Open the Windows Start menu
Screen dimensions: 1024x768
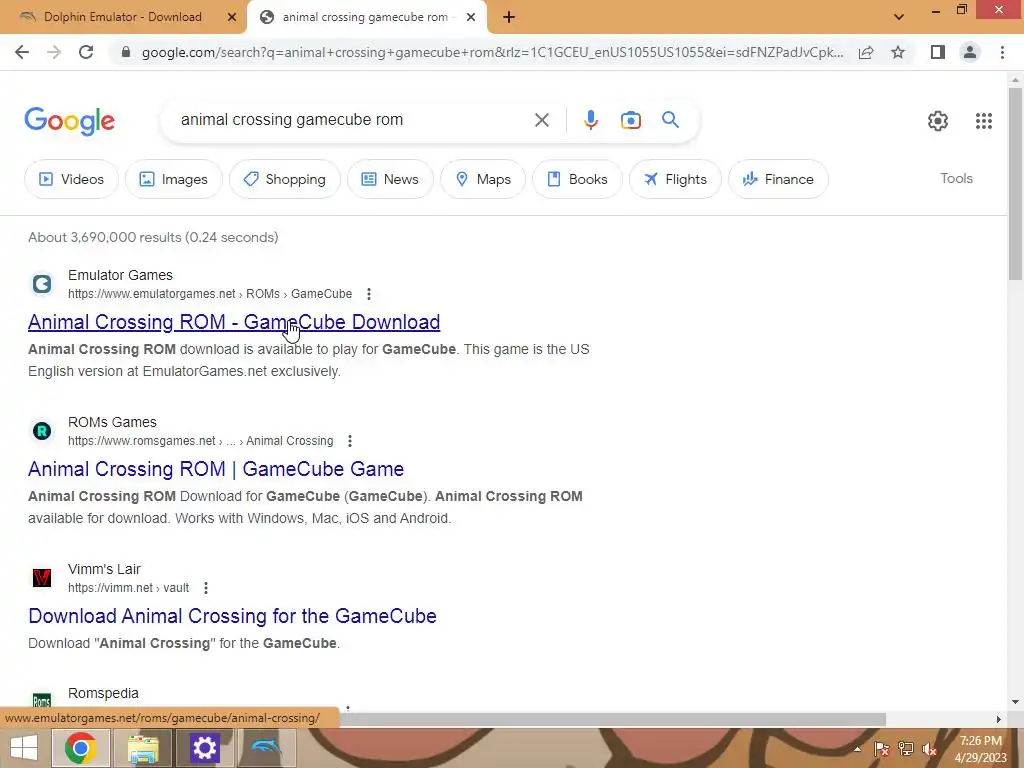pos(24,748)
